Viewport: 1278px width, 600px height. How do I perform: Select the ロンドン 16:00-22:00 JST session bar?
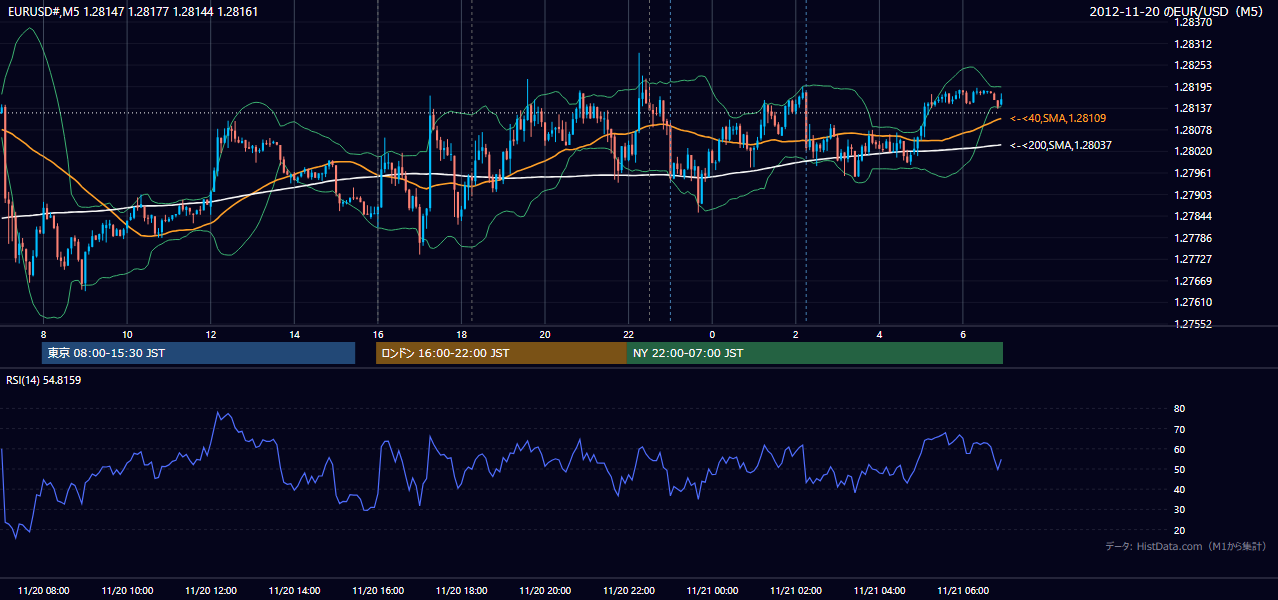(501, 353)
